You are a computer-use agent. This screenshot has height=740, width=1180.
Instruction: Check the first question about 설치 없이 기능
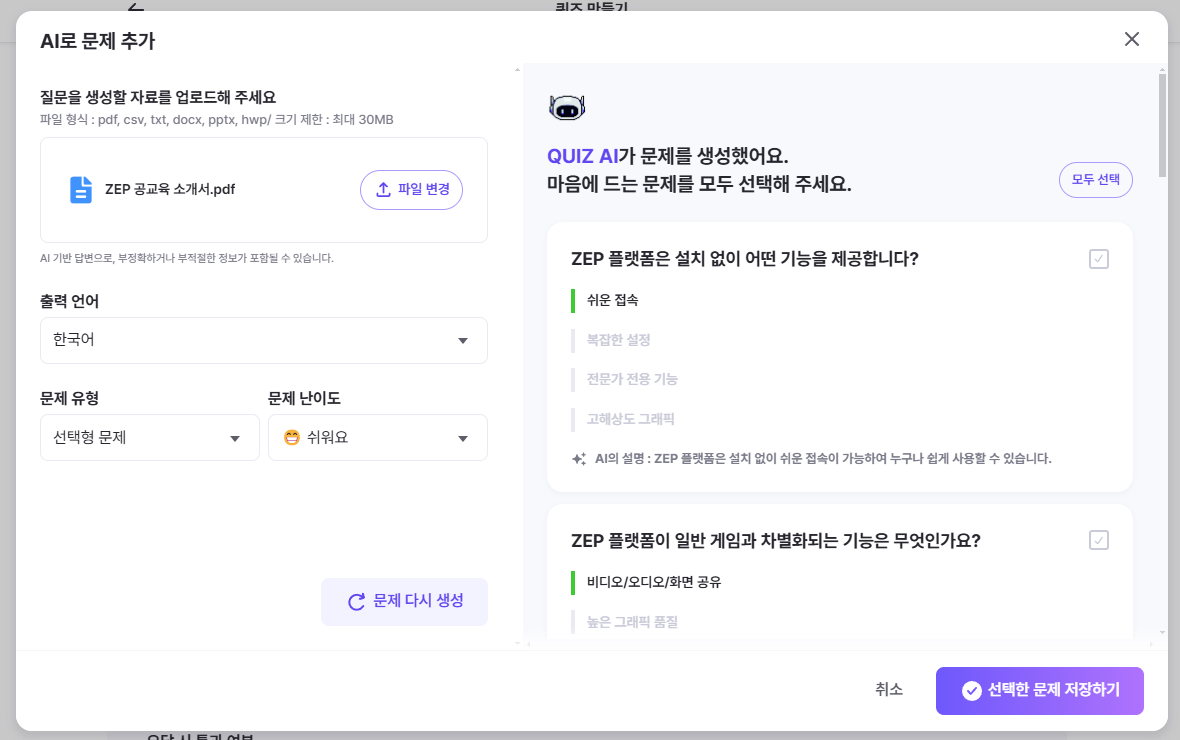click(x=1099, y=259)
